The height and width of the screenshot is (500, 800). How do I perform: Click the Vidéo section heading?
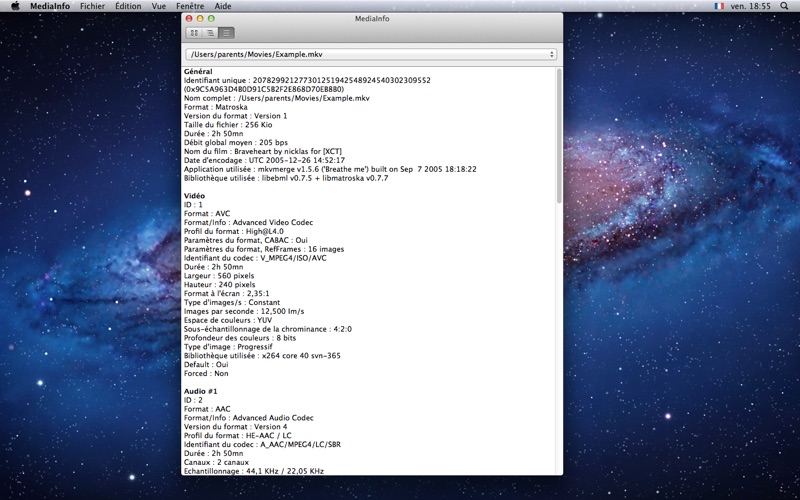[x=194, y=196]
